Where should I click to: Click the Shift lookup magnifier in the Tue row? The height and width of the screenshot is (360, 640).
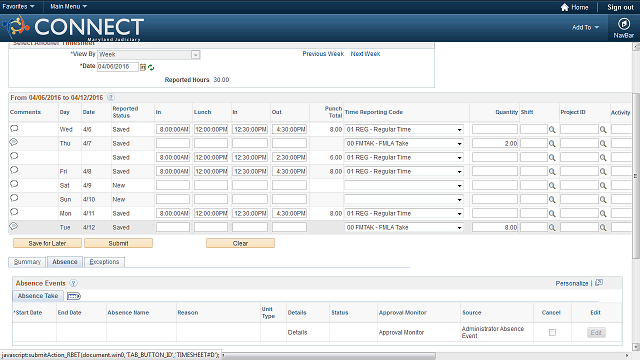(552, 228)
